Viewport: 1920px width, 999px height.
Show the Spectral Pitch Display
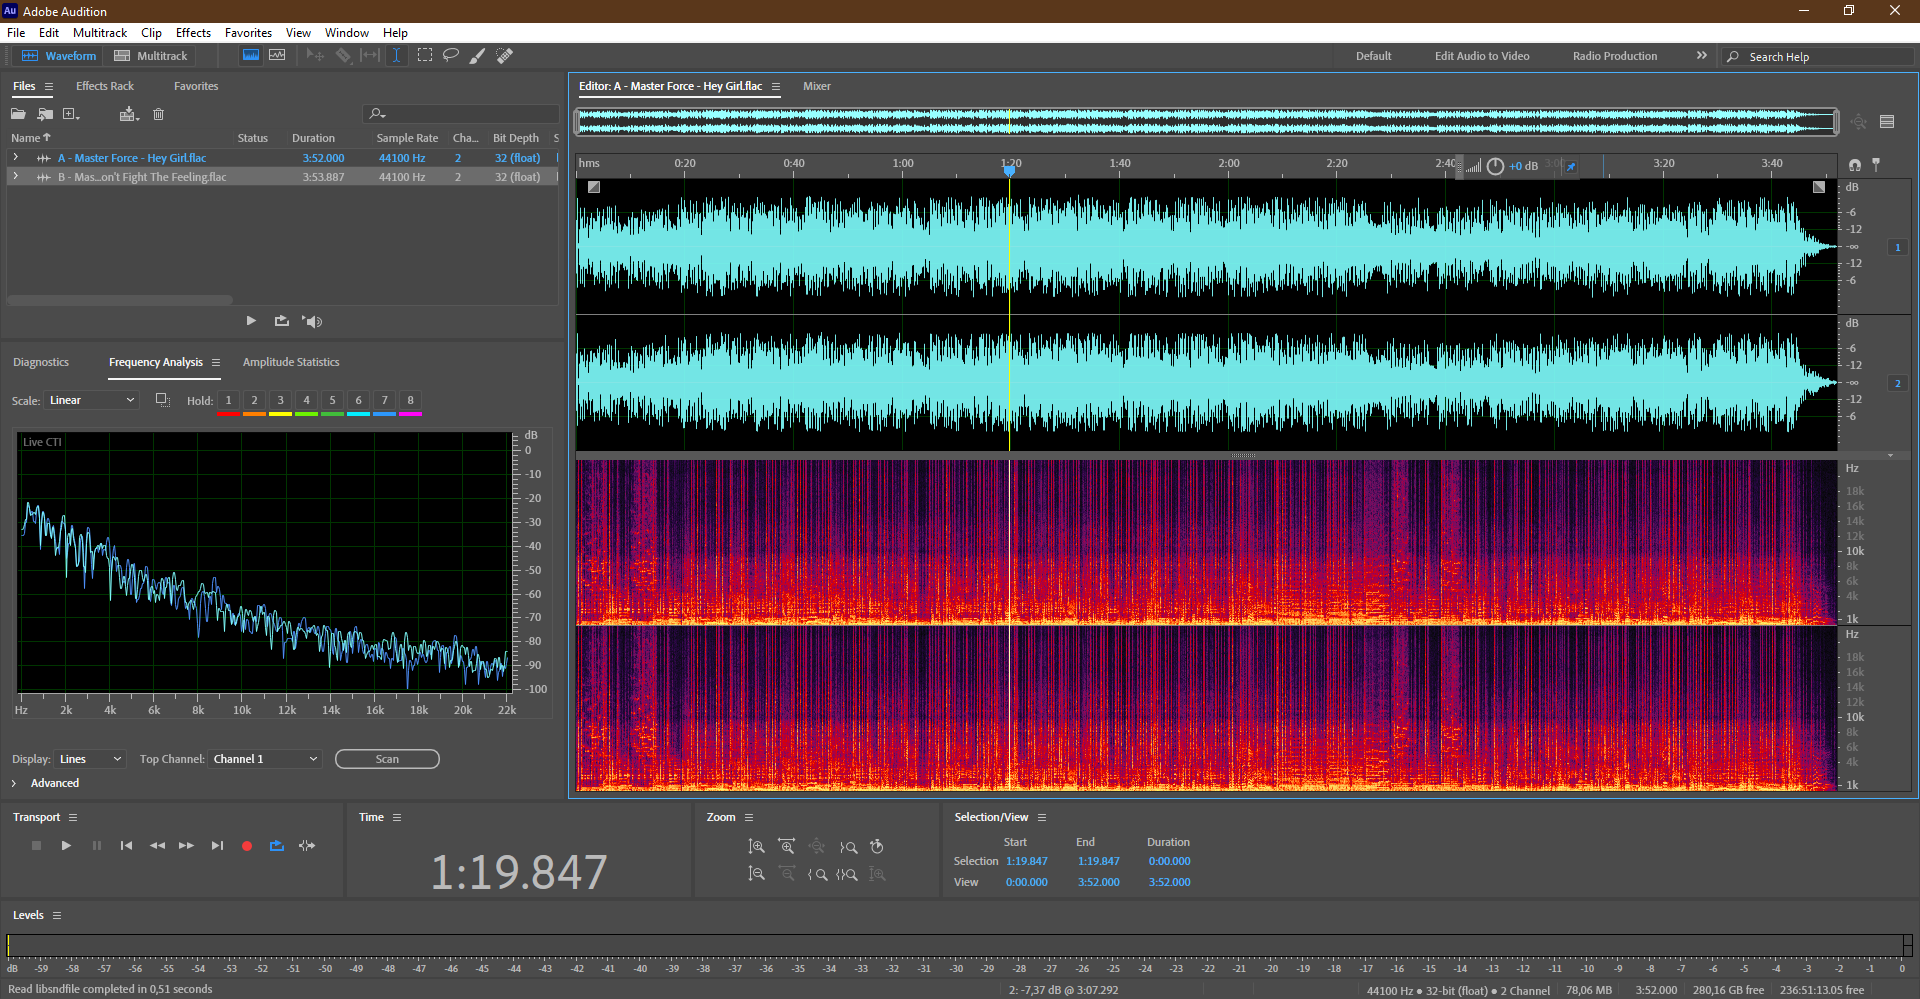point(277,56)
